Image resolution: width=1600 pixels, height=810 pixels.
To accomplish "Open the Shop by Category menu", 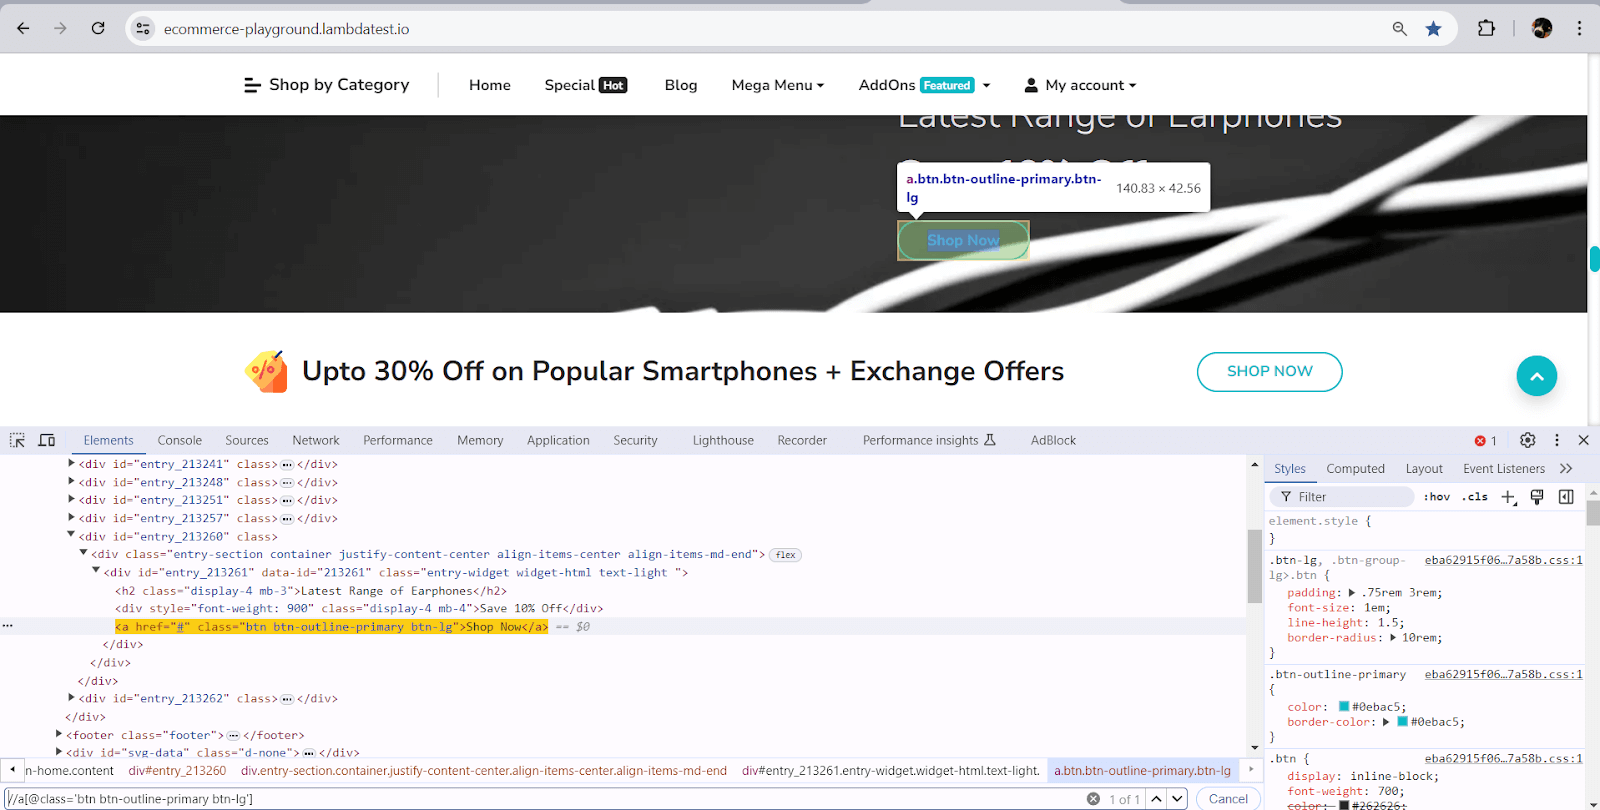I will point(326,85).
